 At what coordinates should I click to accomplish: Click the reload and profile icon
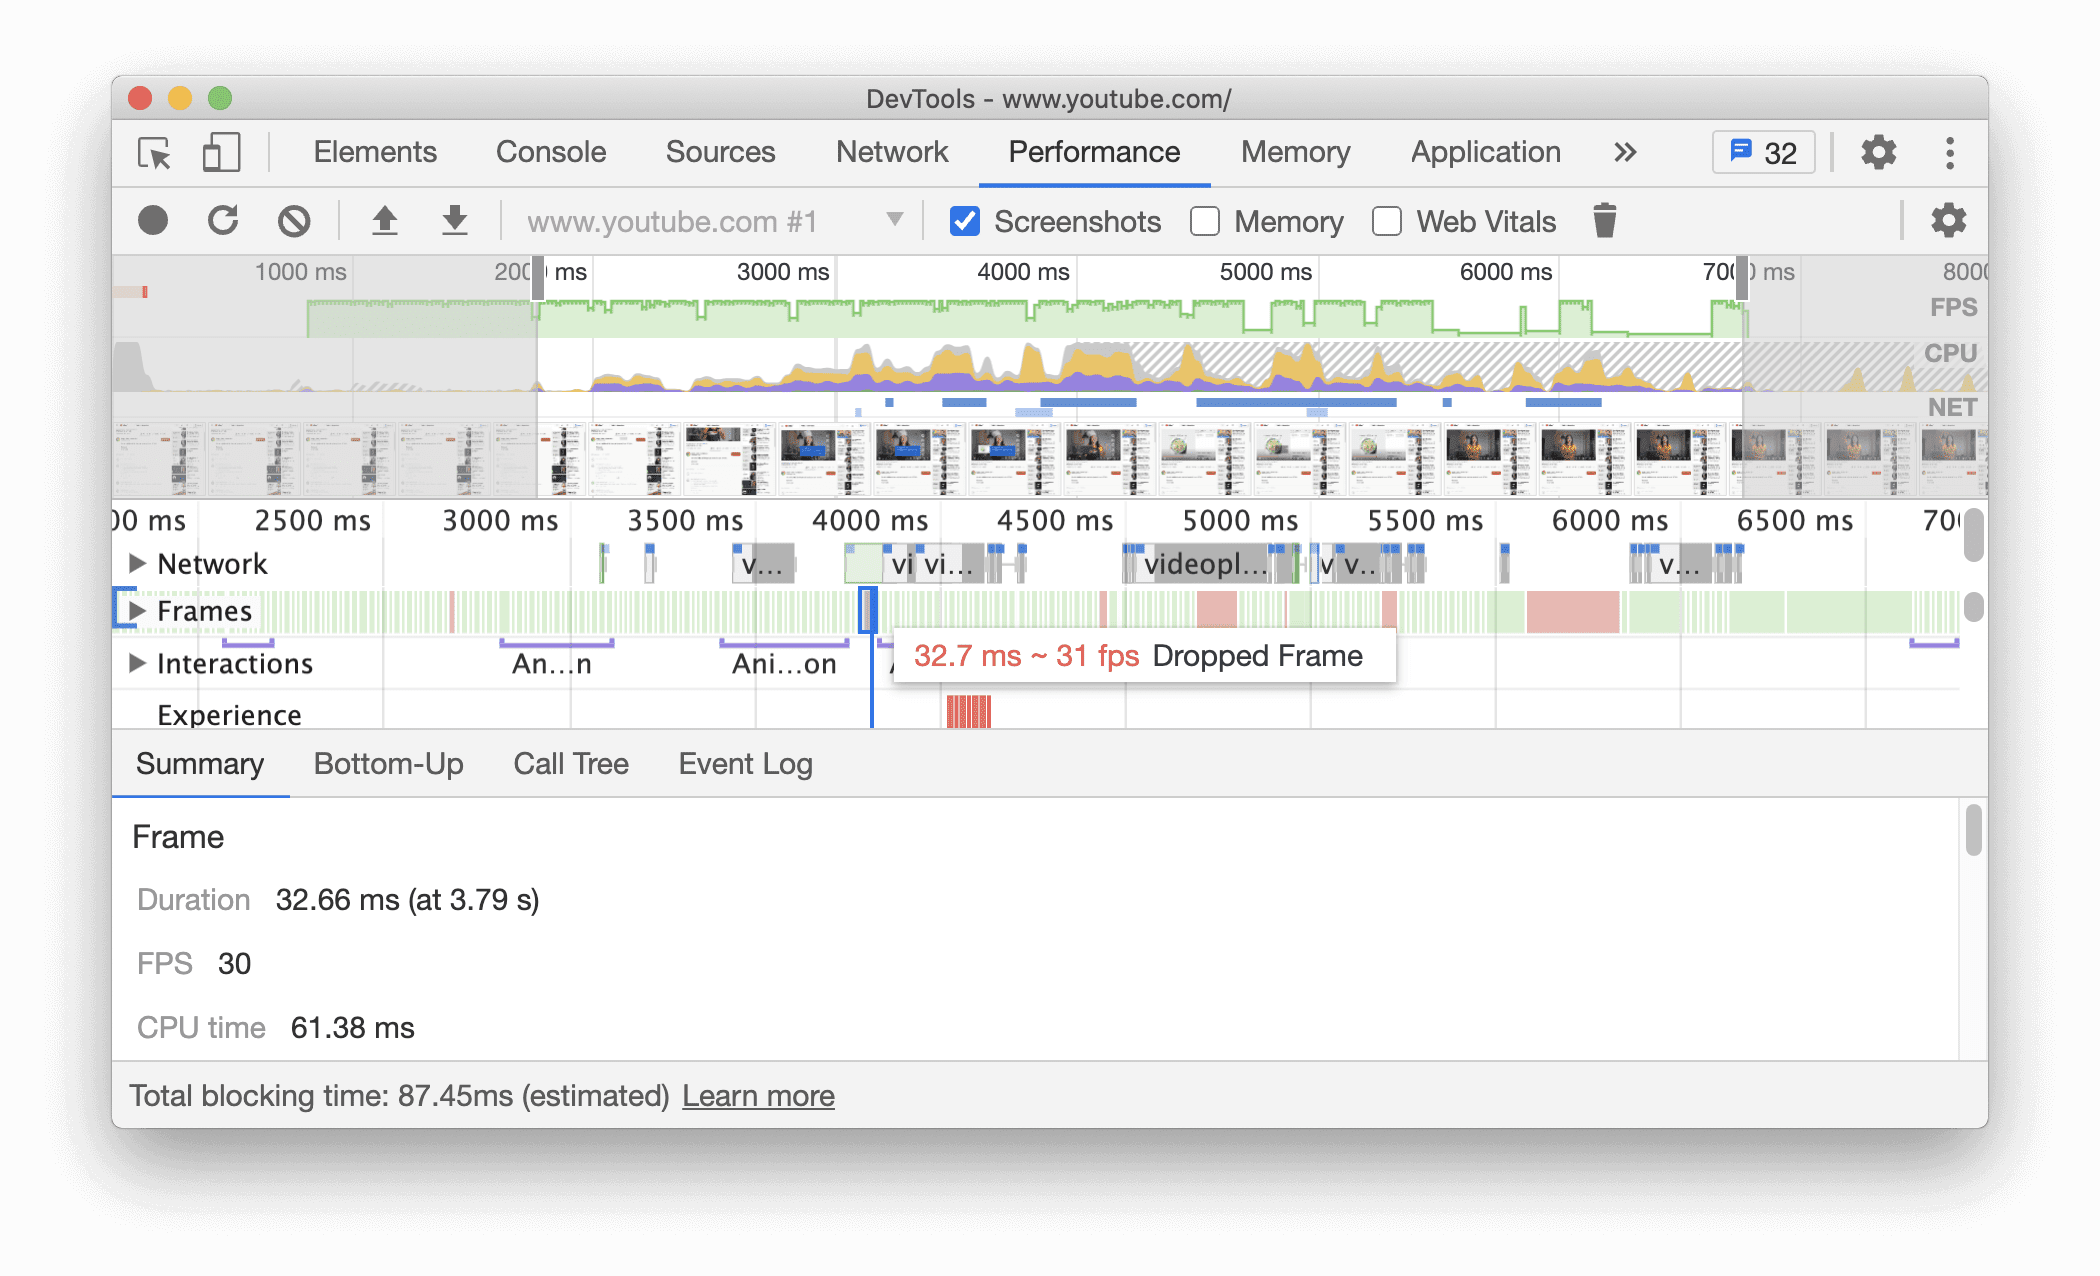point(222,222)
